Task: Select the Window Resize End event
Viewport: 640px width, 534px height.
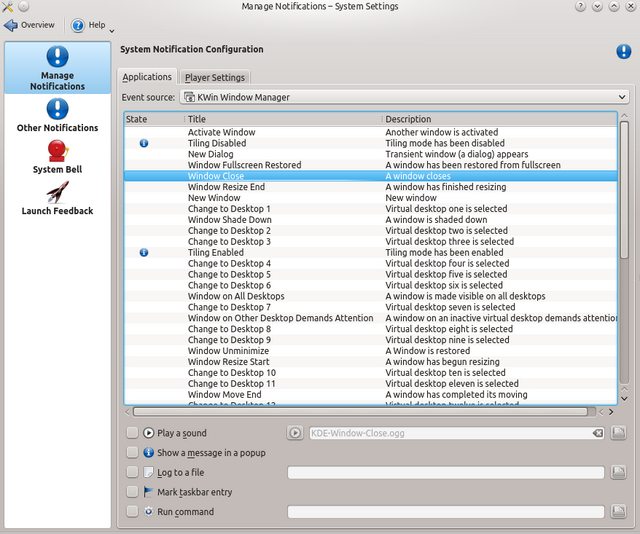Action: [x=371, y=187]
